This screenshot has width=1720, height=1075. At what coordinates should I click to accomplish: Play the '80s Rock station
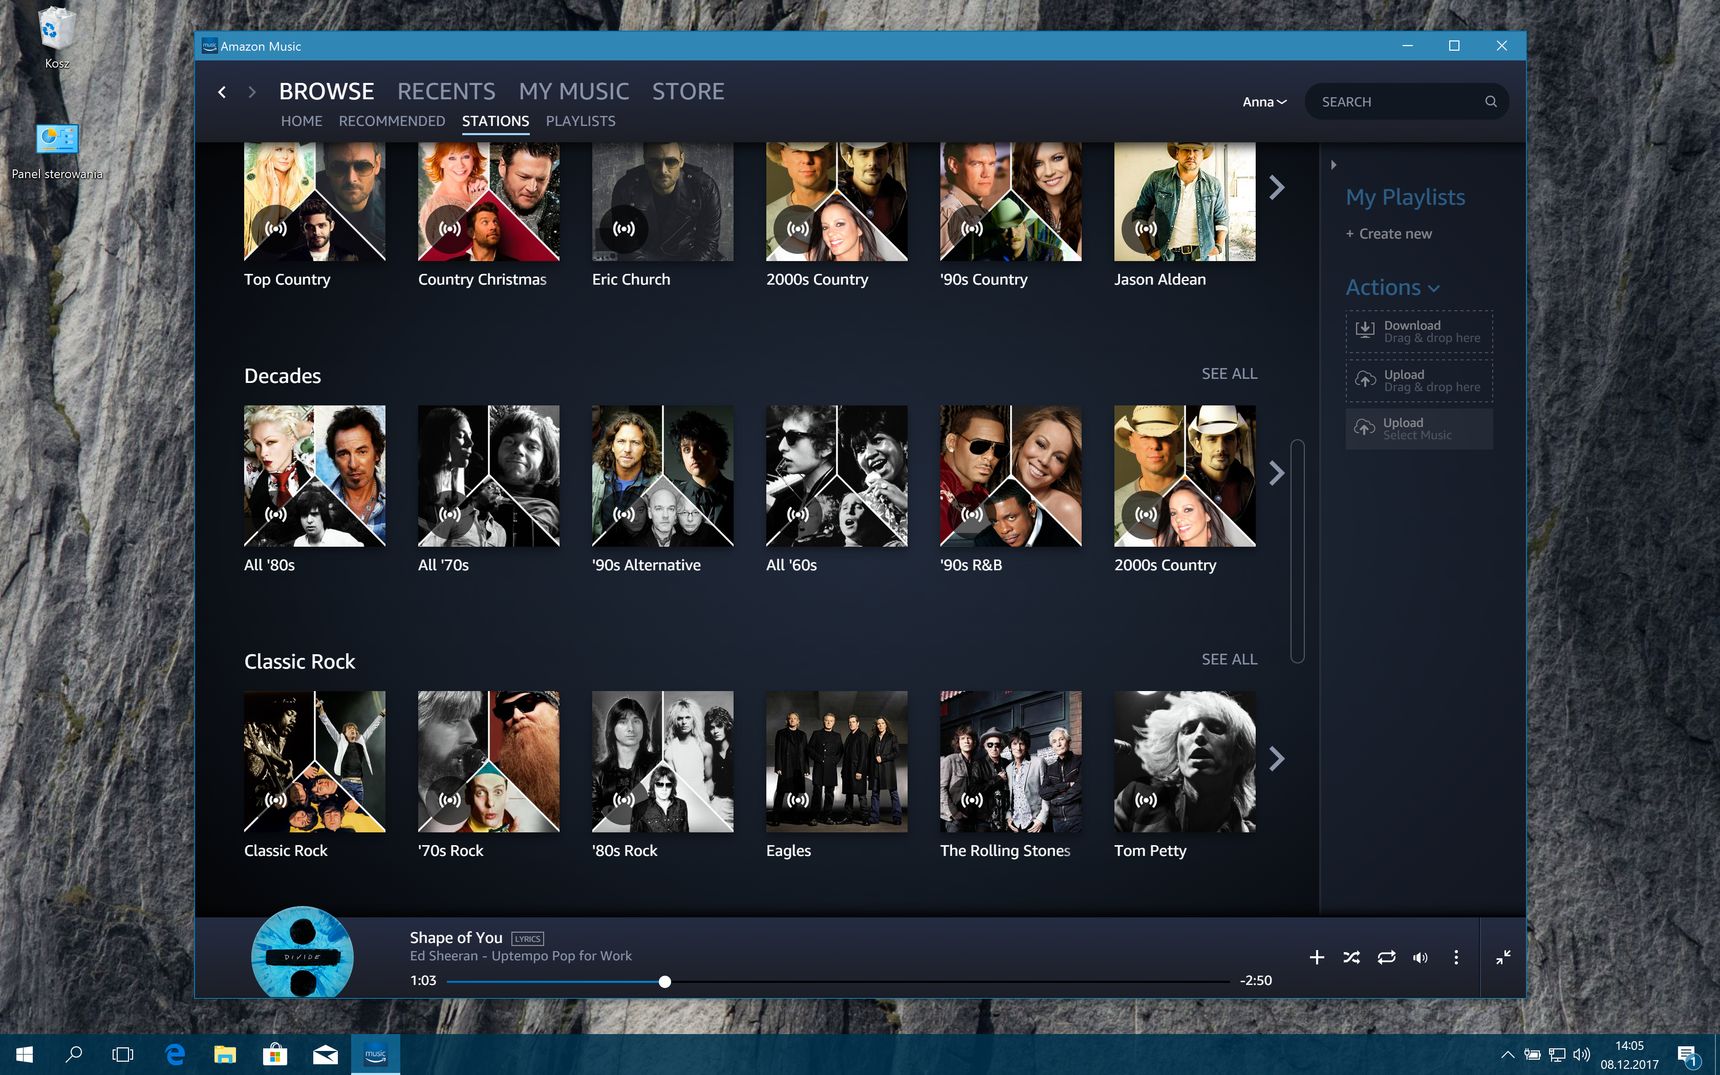(x=624, y=800)
